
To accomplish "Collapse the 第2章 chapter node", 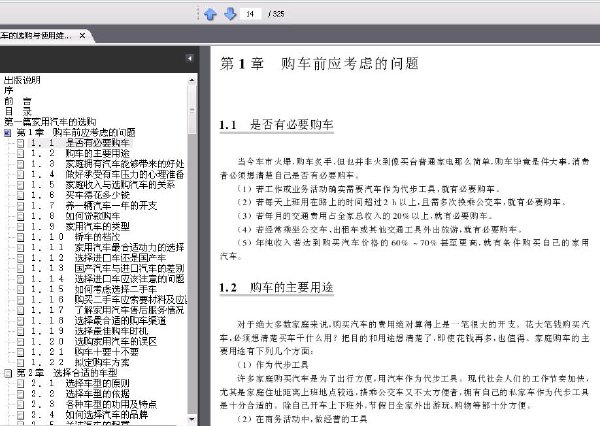I will 8,373.
